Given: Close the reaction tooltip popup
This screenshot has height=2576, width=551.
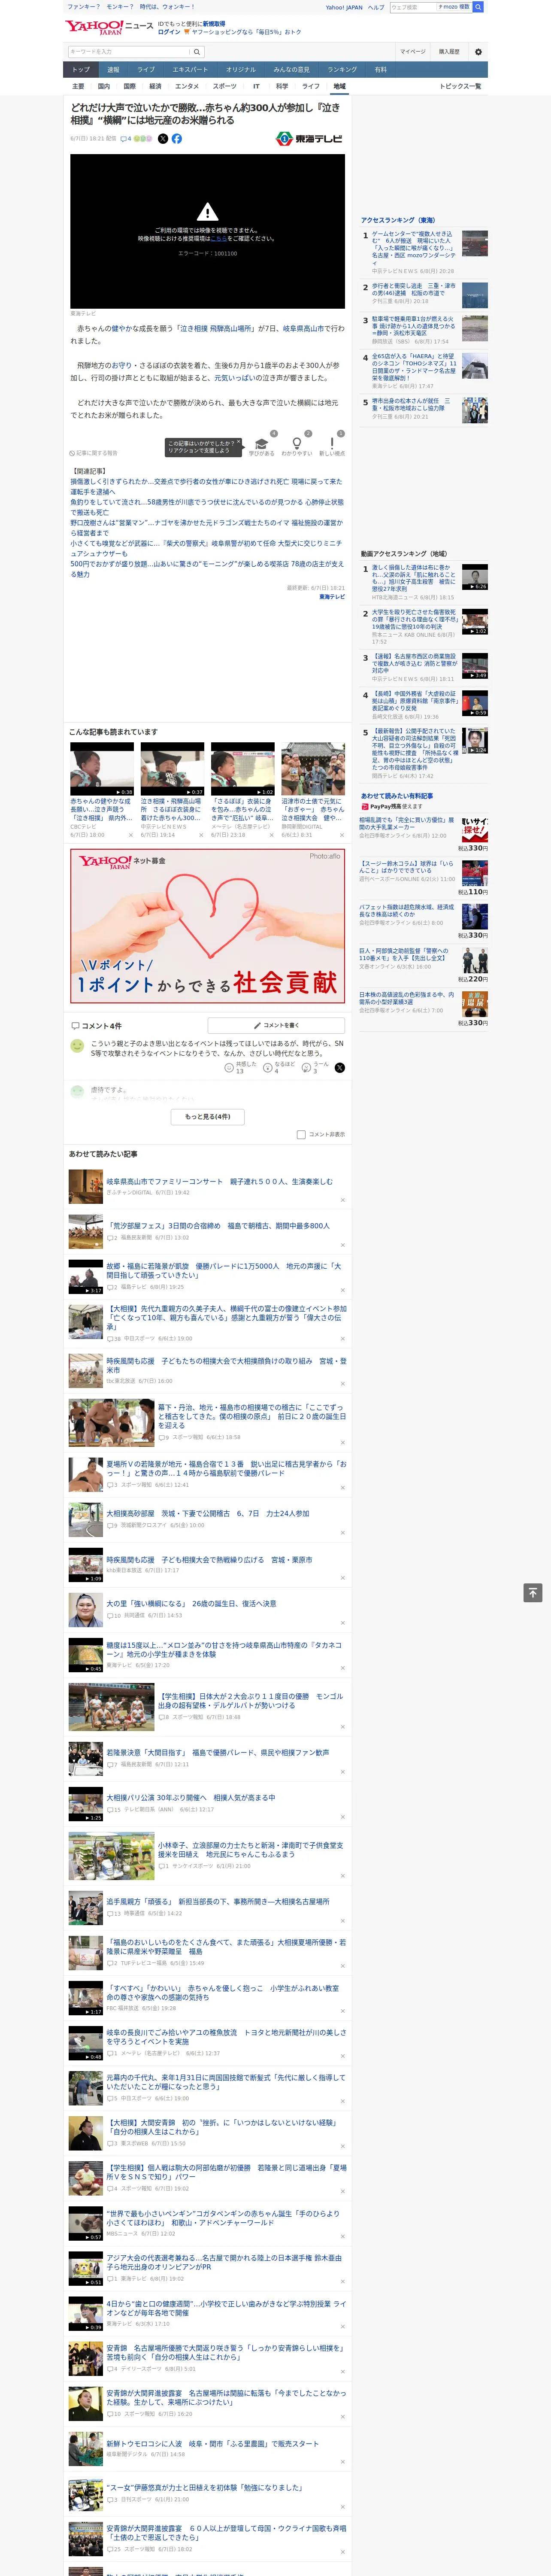Looking at the screenshot, I should (238, 441).
